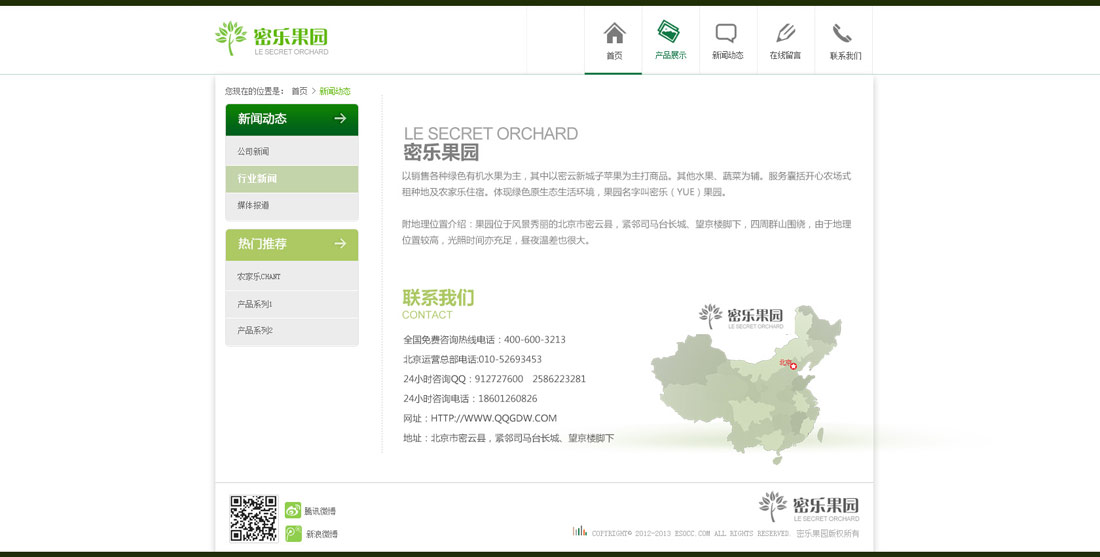Click the China map image
The image size is (1100, 557).
coord(746,386)
